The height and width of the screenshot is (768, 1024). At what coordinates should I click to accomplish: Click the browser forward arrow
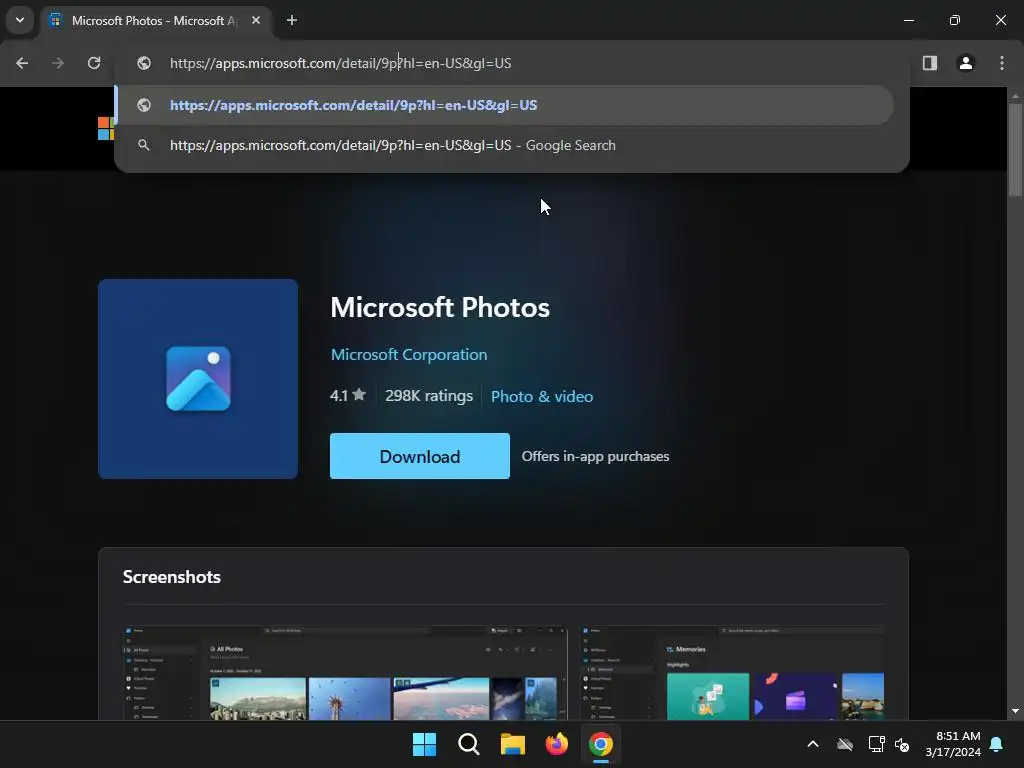(x=58, y=63)
